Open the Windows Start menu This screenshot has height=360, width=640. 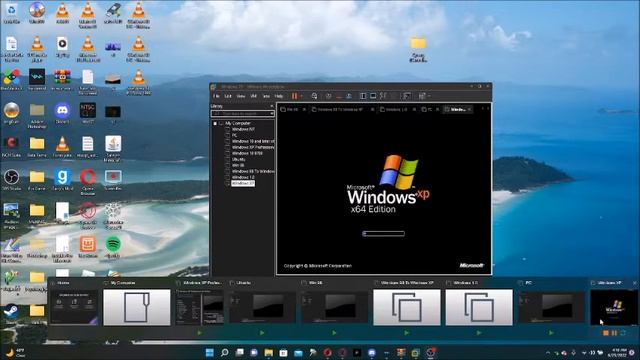pyautogui.click(x=209, y=352)
